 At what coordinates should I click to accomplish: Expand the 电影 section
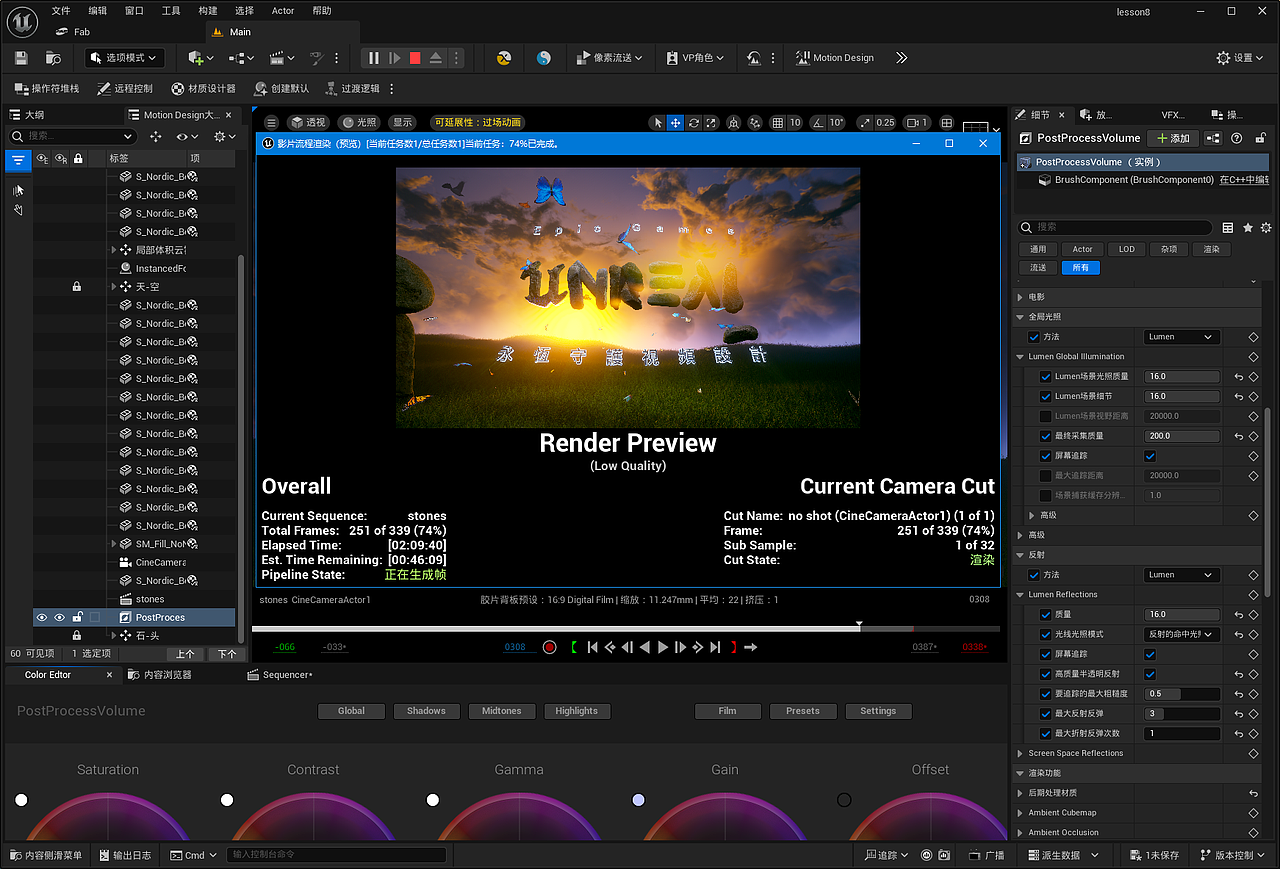(1021, 297)
